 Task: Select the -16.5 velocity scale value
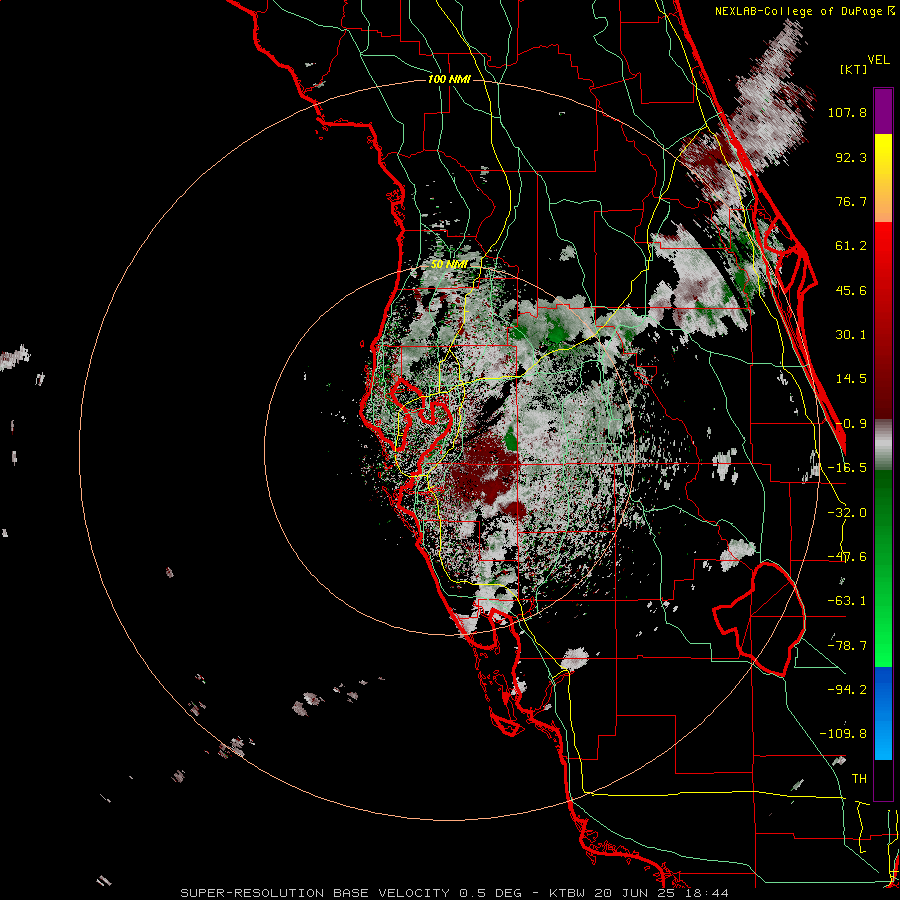(847, 468)
